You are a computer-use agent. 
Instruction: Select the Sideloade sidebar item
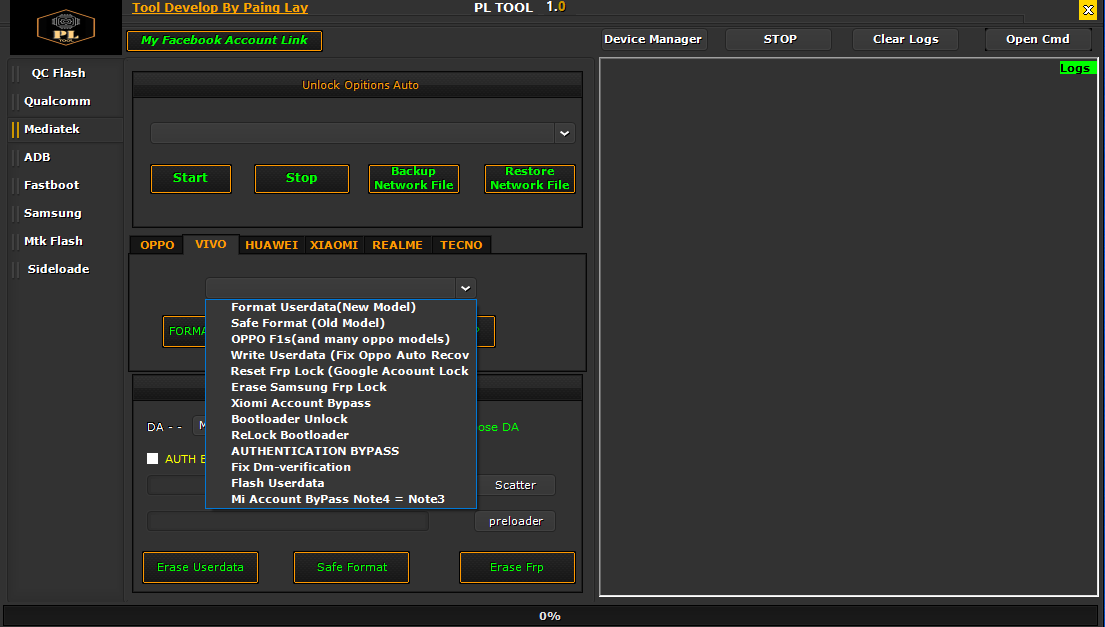(x=58, y=269)
